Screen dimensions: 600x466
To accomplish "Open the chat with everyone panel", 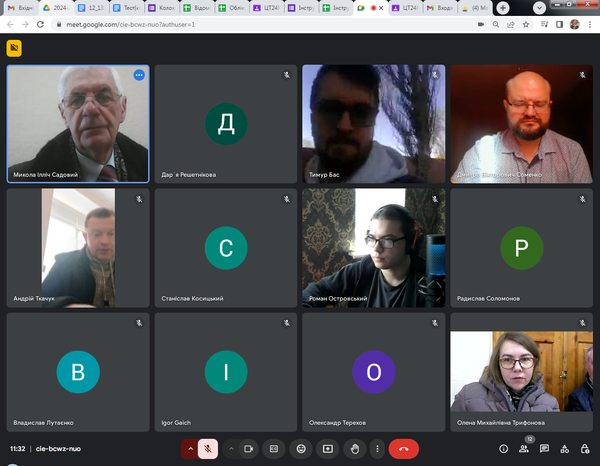I will pos(544,449).
